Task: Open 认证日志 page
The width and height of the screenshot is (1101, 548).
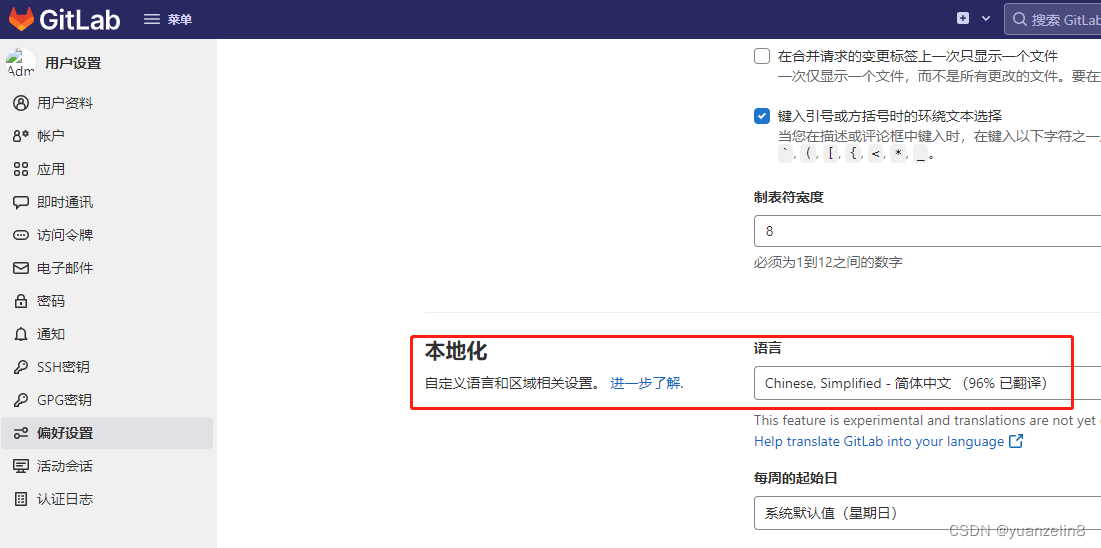Action: click(x=107, y=500)
